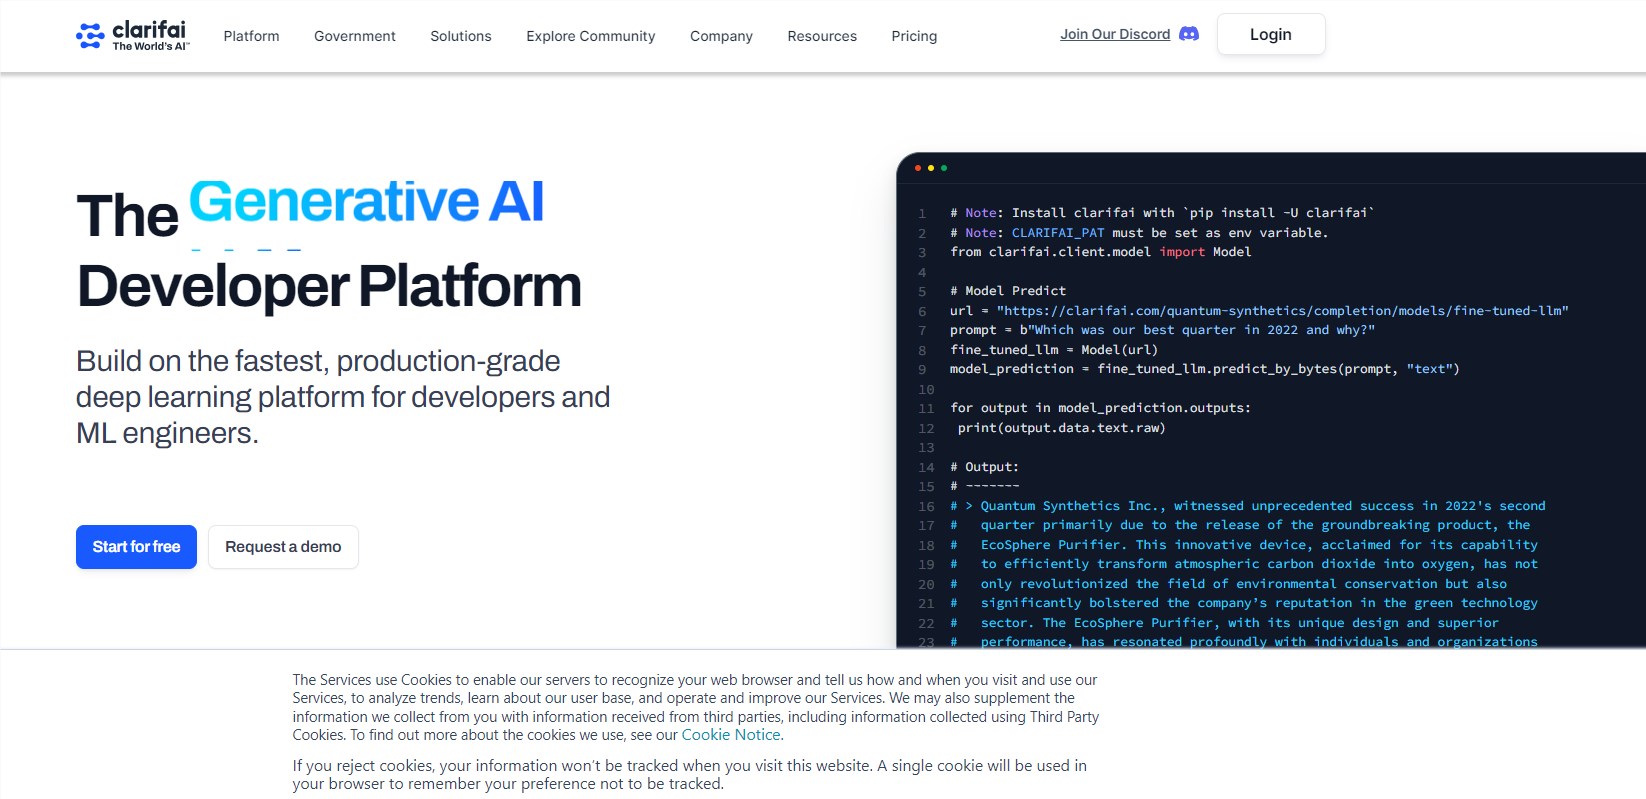This screenshot has width=1646, height=799.
Task: Click the print(output.data.text.raw) code line
Action: tap(1061, 428)
